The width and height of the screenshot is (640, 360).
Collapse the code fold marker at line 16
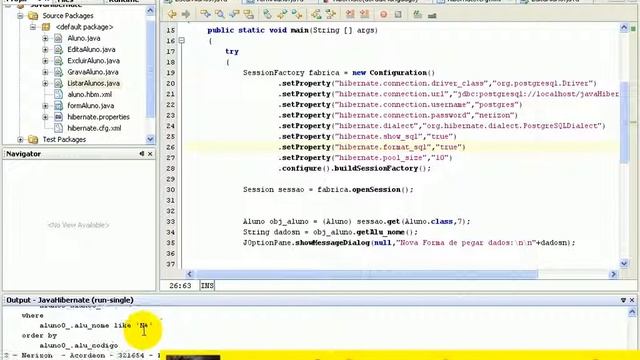182,40
